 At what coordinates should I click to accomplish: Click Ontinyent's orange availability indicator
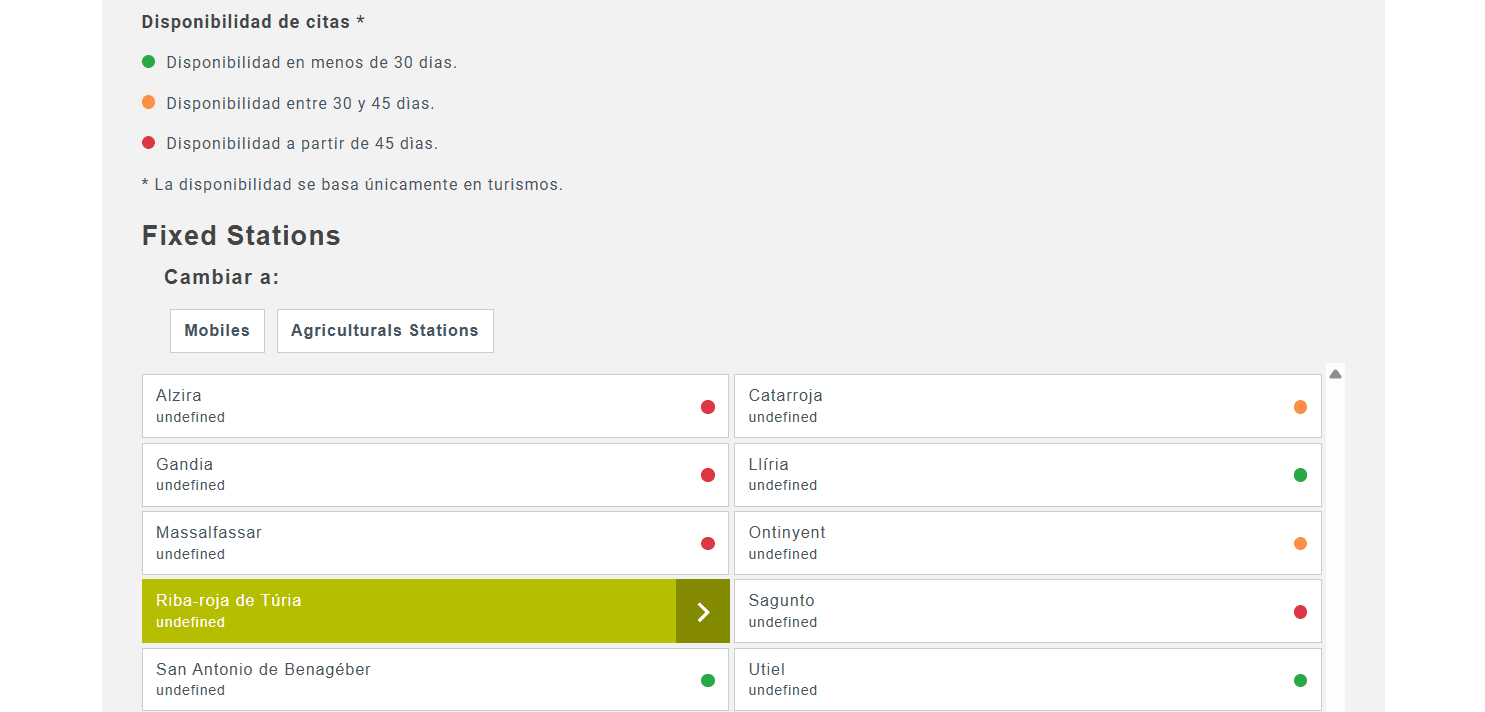pyautogui.click(x=1300, y=544)
